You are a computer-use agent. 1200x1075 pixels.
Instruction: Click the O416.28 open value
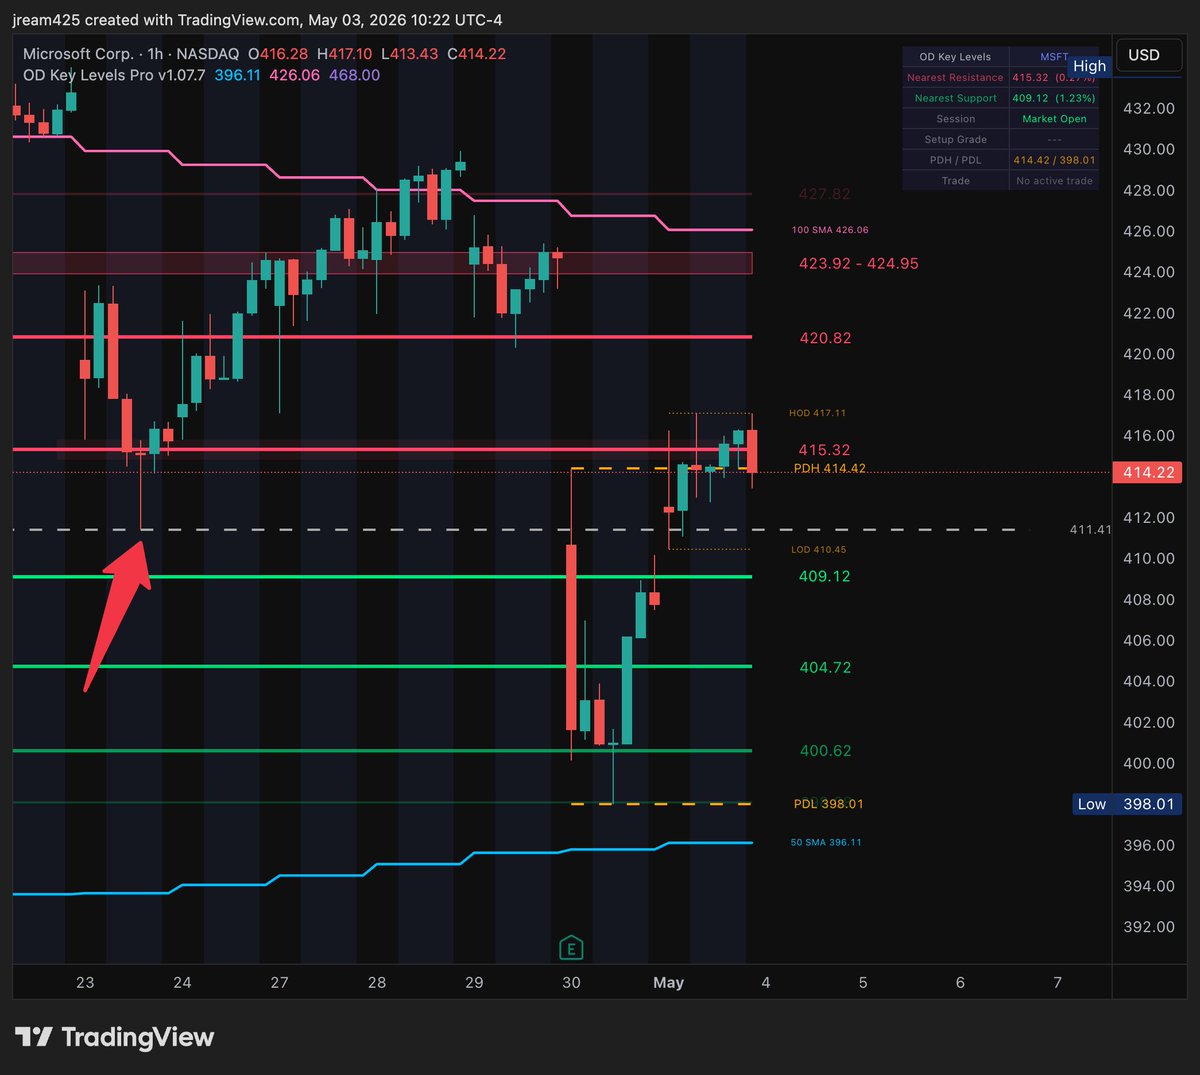278,54
